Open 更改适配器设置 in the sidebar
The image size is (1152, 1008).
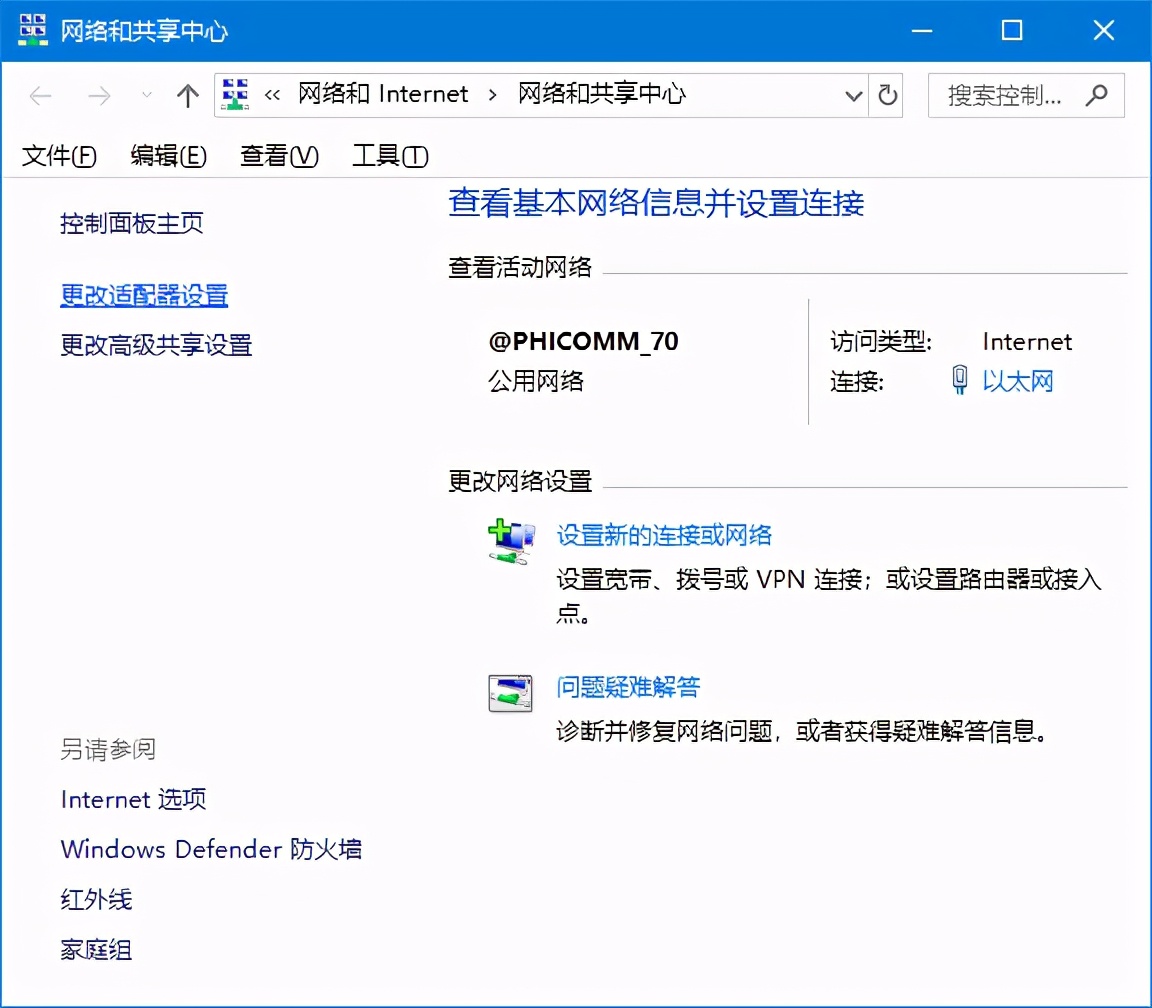click(144, 296)
